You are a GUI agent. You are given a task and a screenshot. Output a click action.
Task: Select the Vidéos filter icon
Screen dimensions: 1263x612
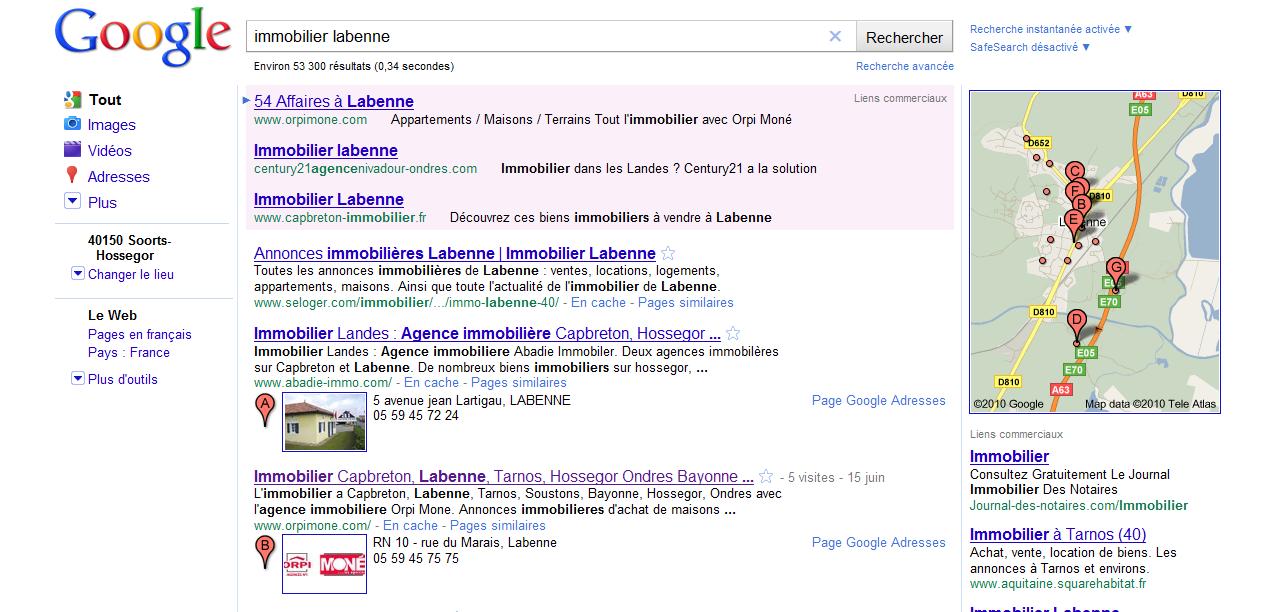(72, 150)
